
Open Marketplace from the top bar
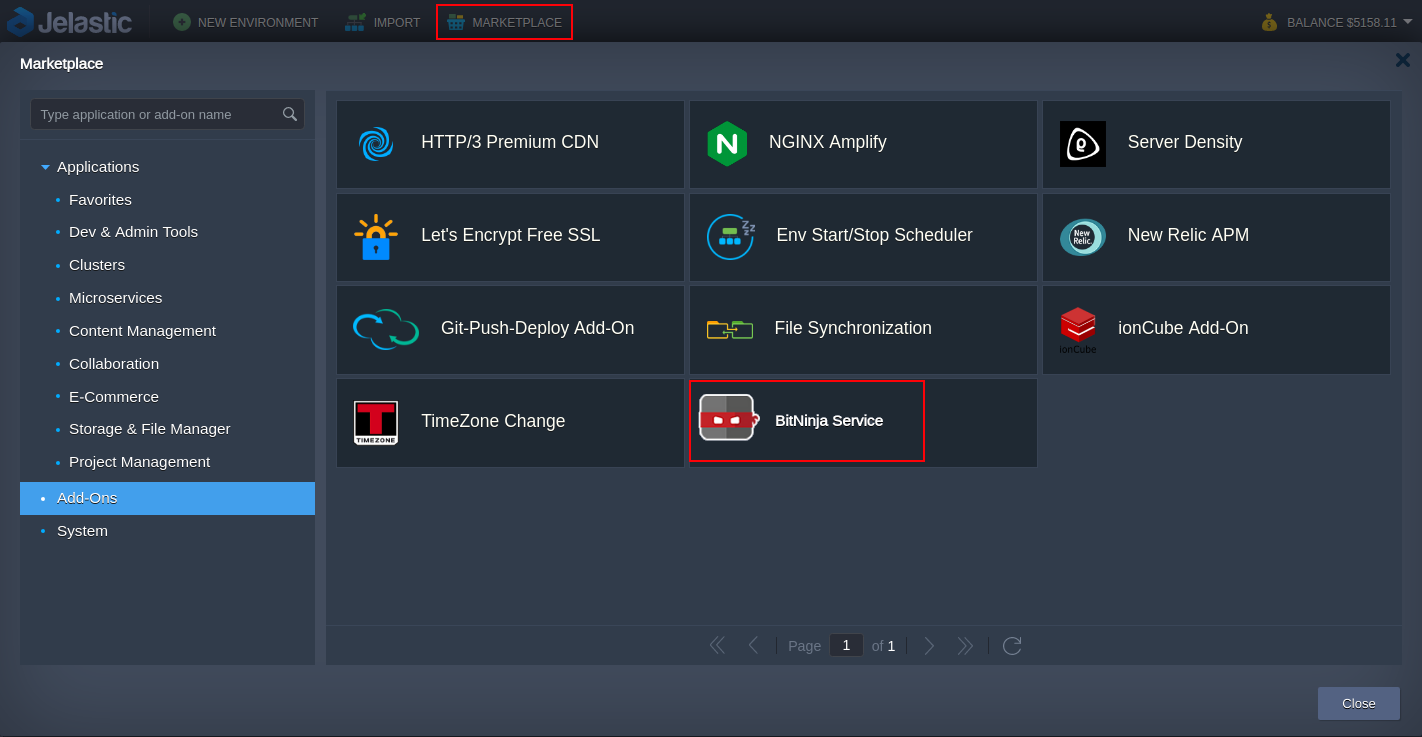coord(504,22)
